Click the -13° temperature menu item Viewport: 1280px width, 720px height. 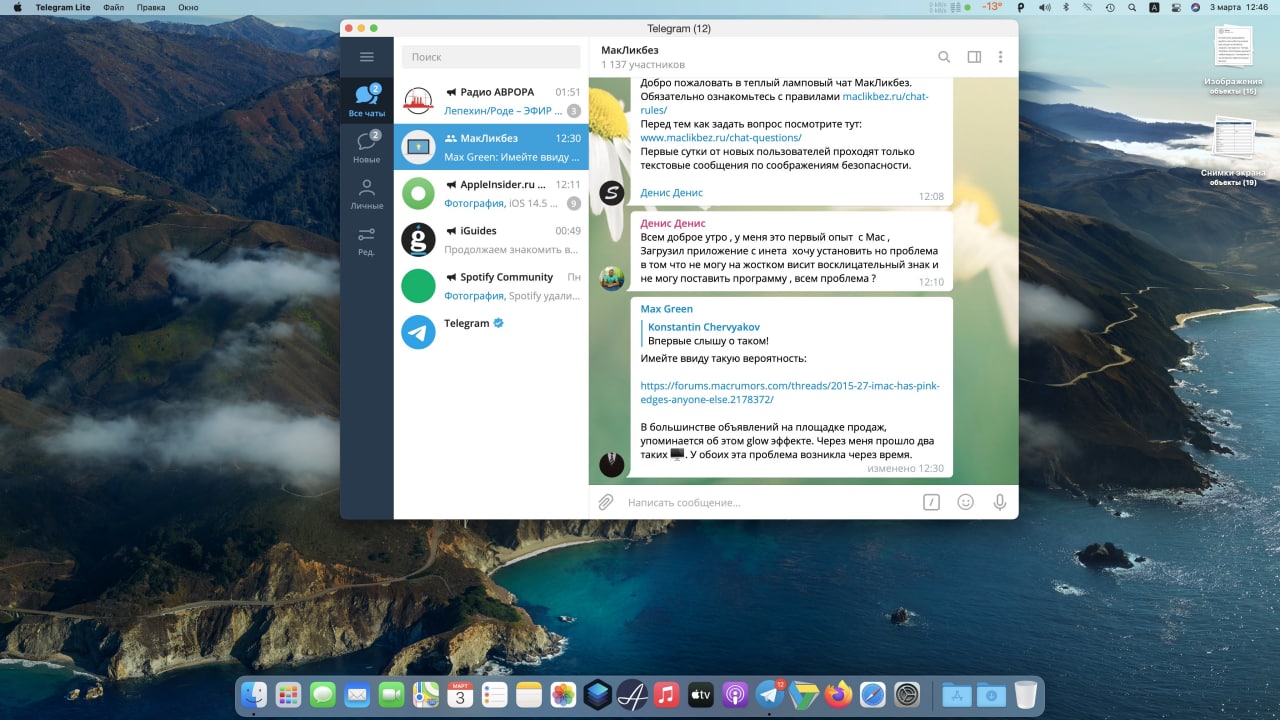click(x=992, y=7)
